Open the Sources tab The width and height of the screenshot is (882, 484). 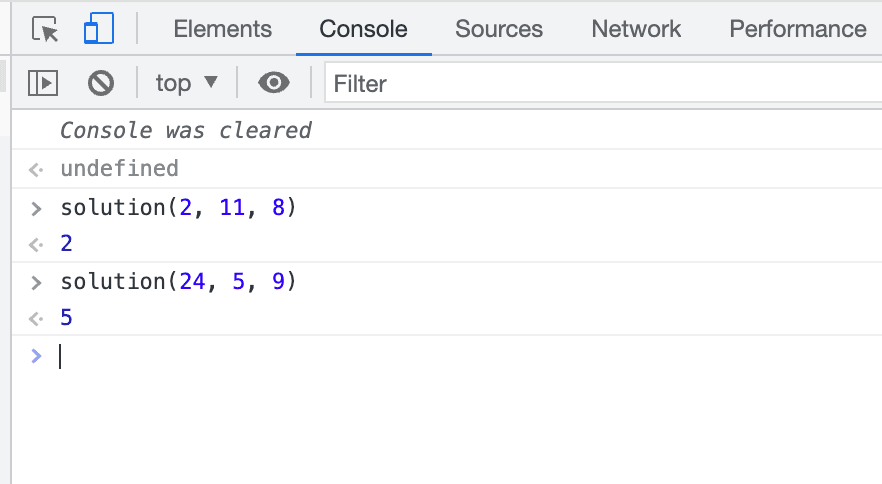tap(499, 29)
